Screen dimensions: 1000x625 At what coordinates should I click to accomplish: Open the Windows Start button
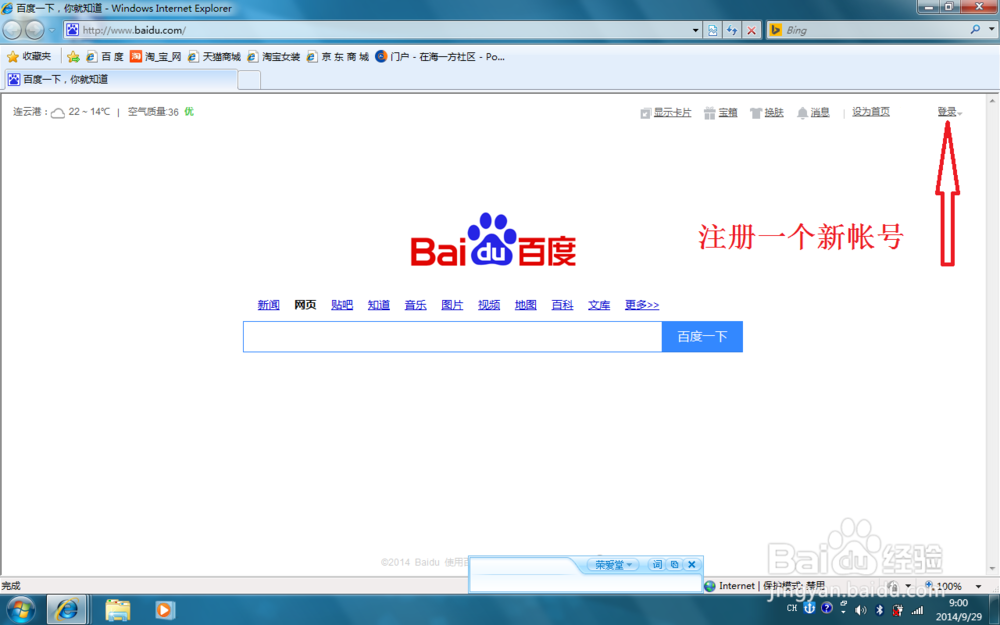click(x=21, y=610)
